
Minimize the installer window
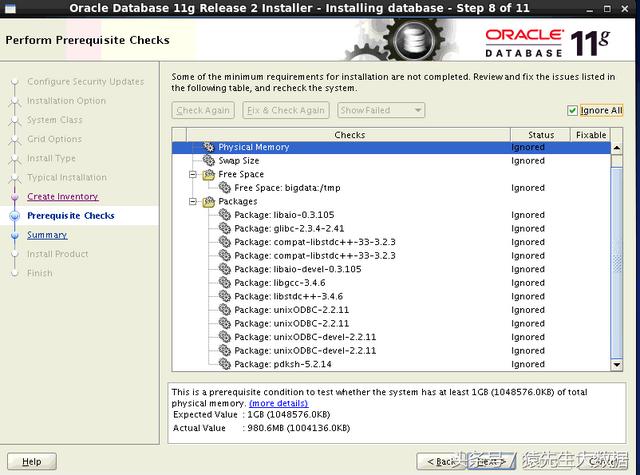pos(589,9)
